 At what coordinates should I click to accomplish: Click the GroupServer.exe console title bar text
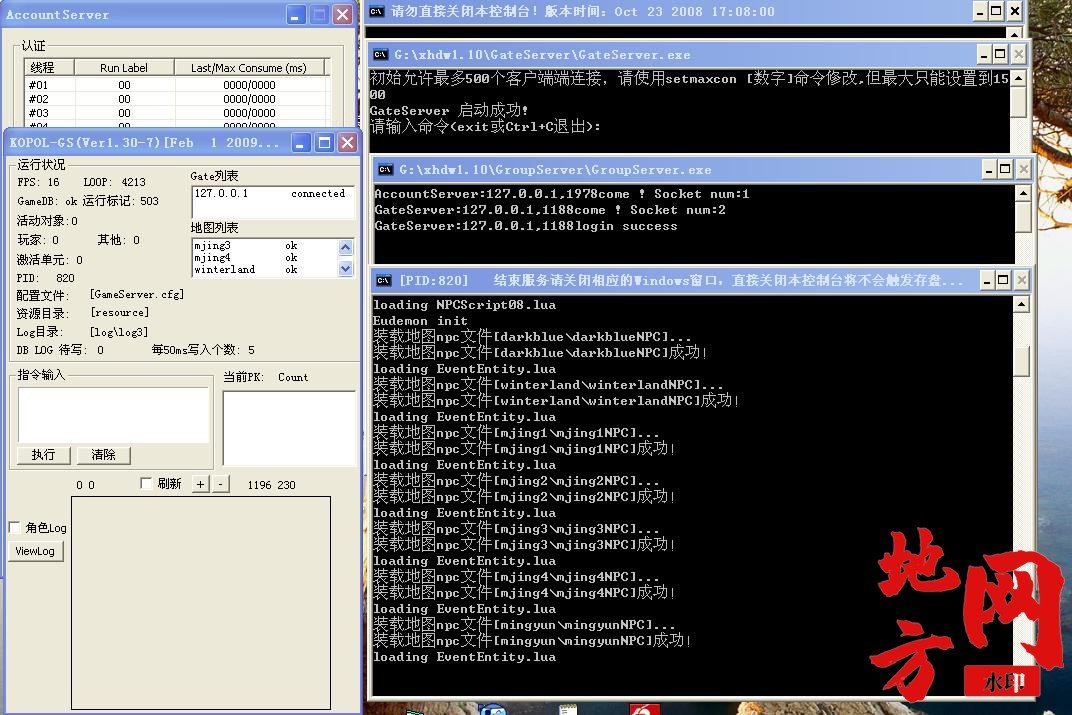tap(555, 170)
